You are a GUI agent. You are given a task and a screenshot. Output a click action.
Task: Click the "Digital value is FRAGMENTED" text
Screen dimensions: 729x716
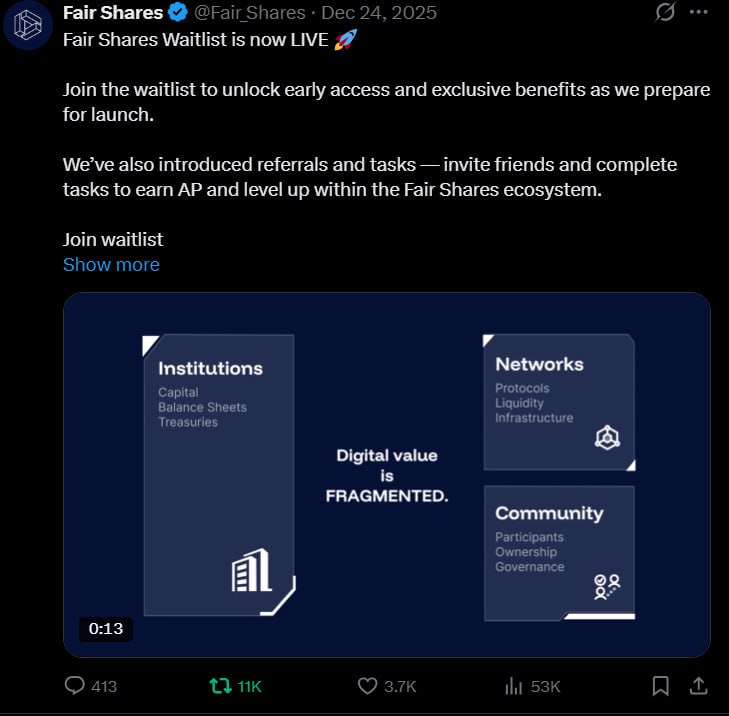coord(387,475)
